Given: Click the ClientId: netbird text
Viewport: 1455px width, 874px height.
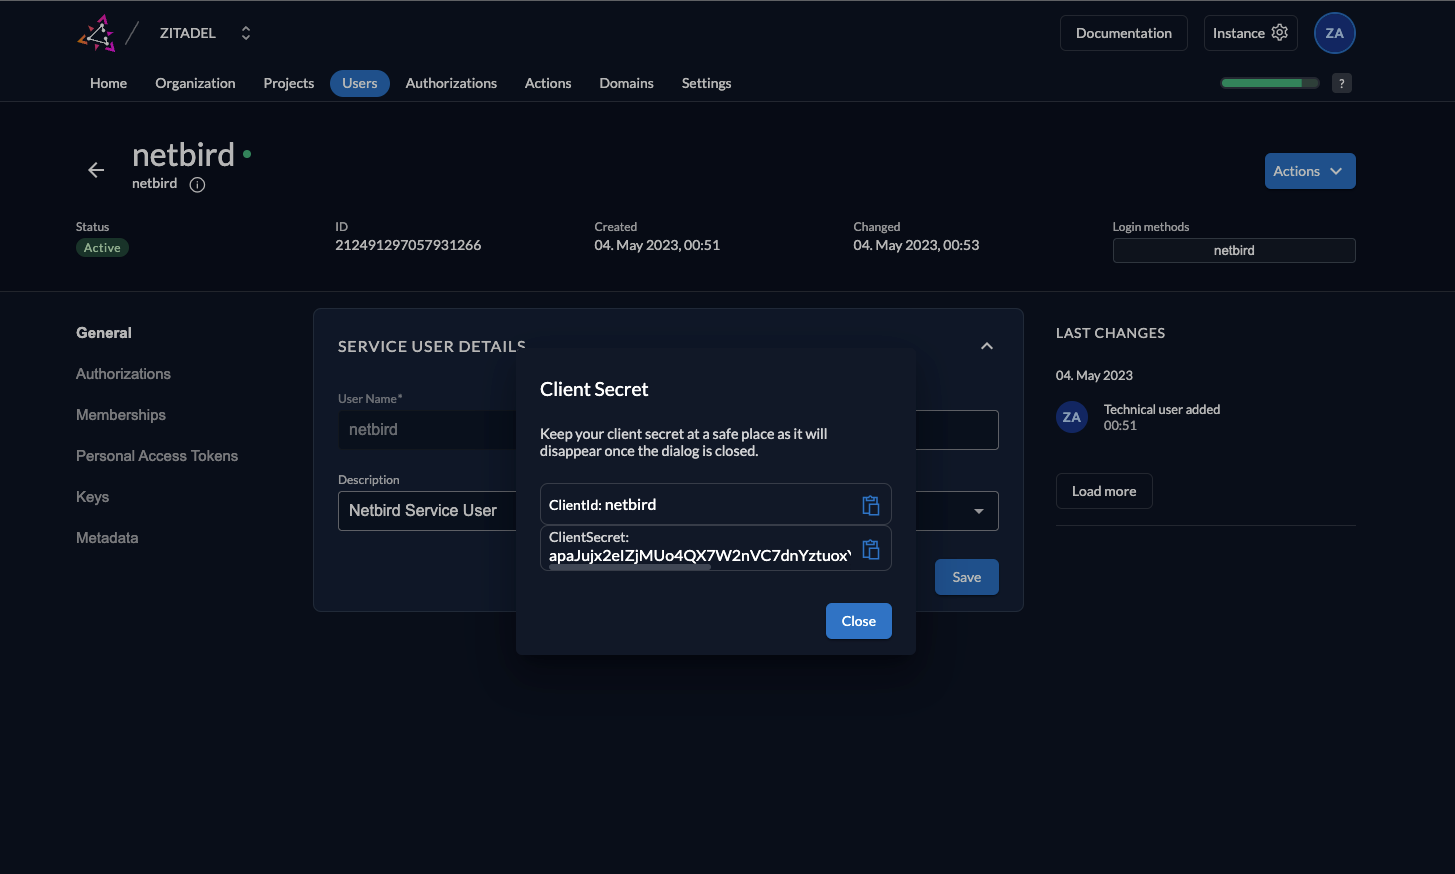Looking at the screenshot, I should click(x=603, y=505).
